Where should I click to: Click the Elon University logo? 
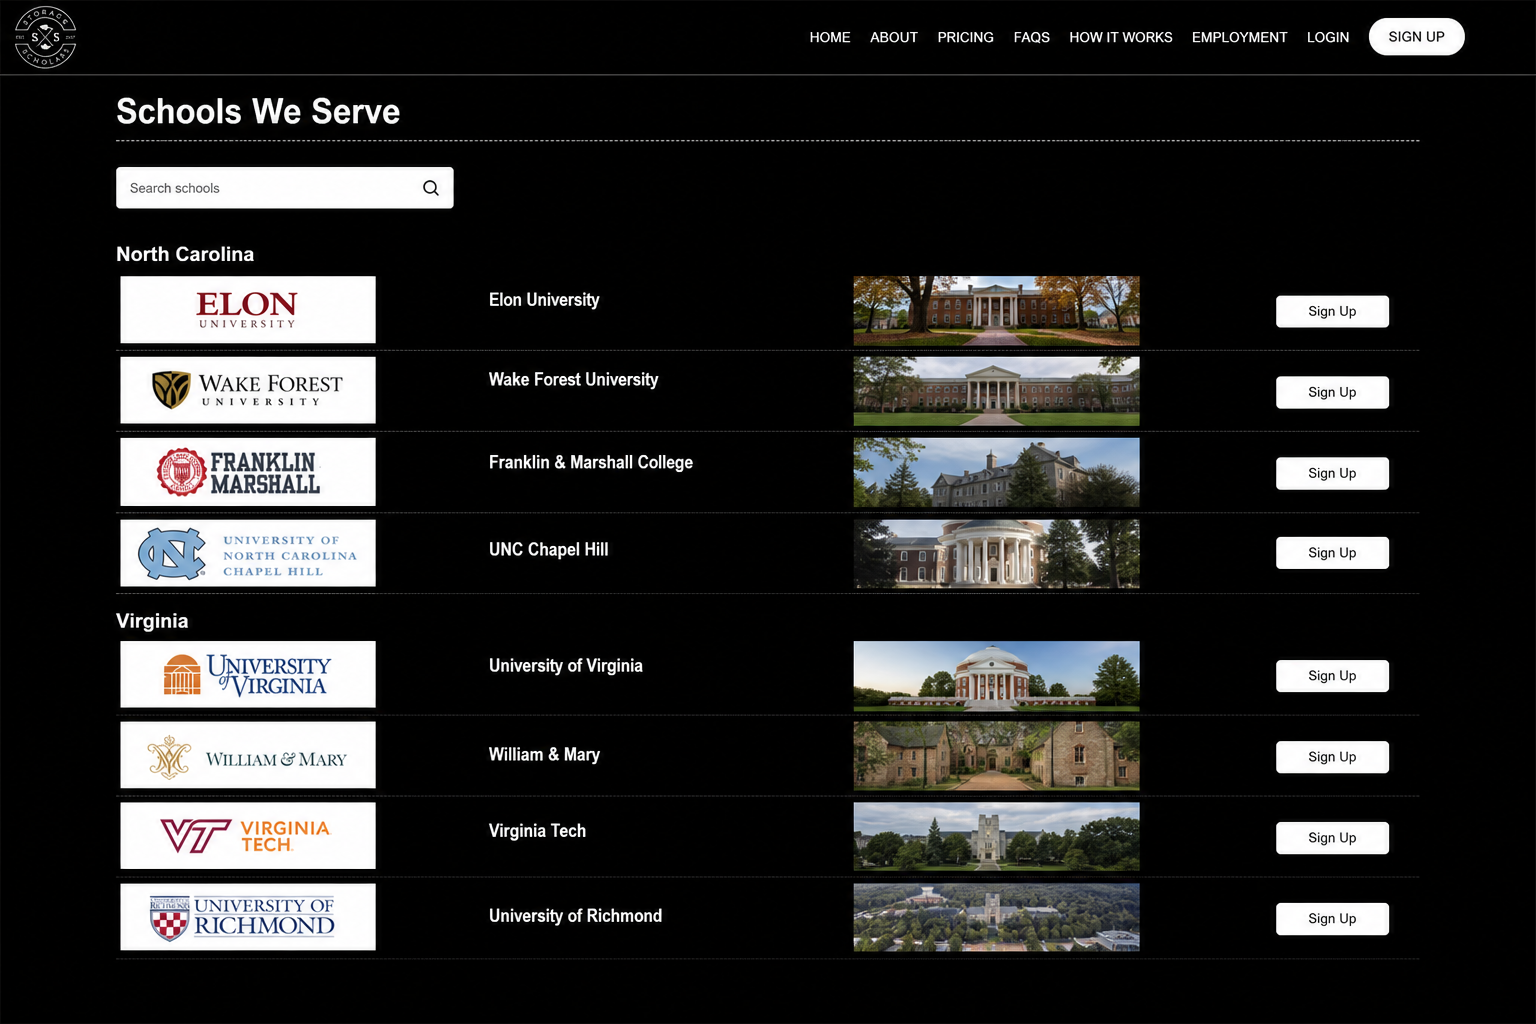tap(248, 310)
